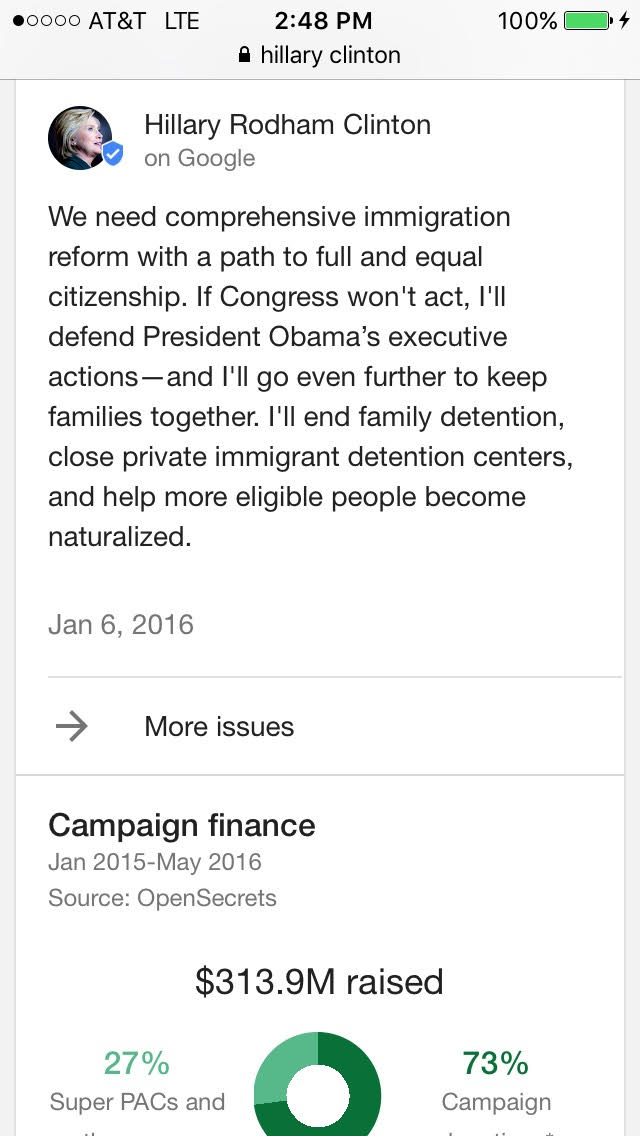Tap the 73% Campaign figure
Image resolution: width=640 pixels, height=1136 pixels.
[x=495, y=1063]
